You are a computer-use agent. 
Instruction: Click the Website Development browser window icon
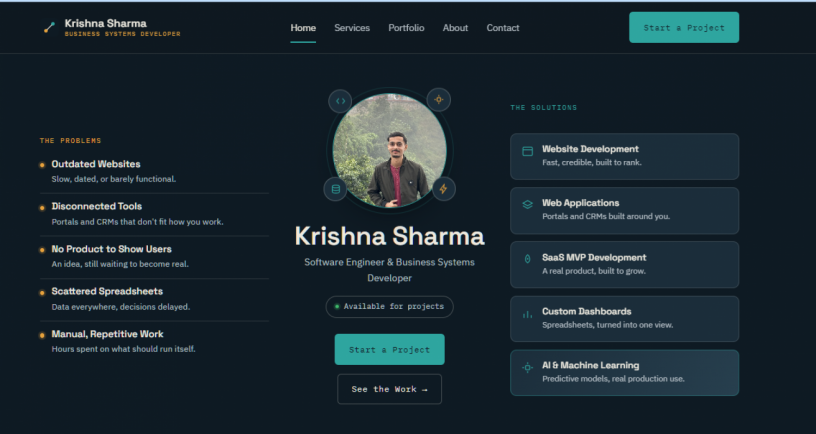coord(527,151)
